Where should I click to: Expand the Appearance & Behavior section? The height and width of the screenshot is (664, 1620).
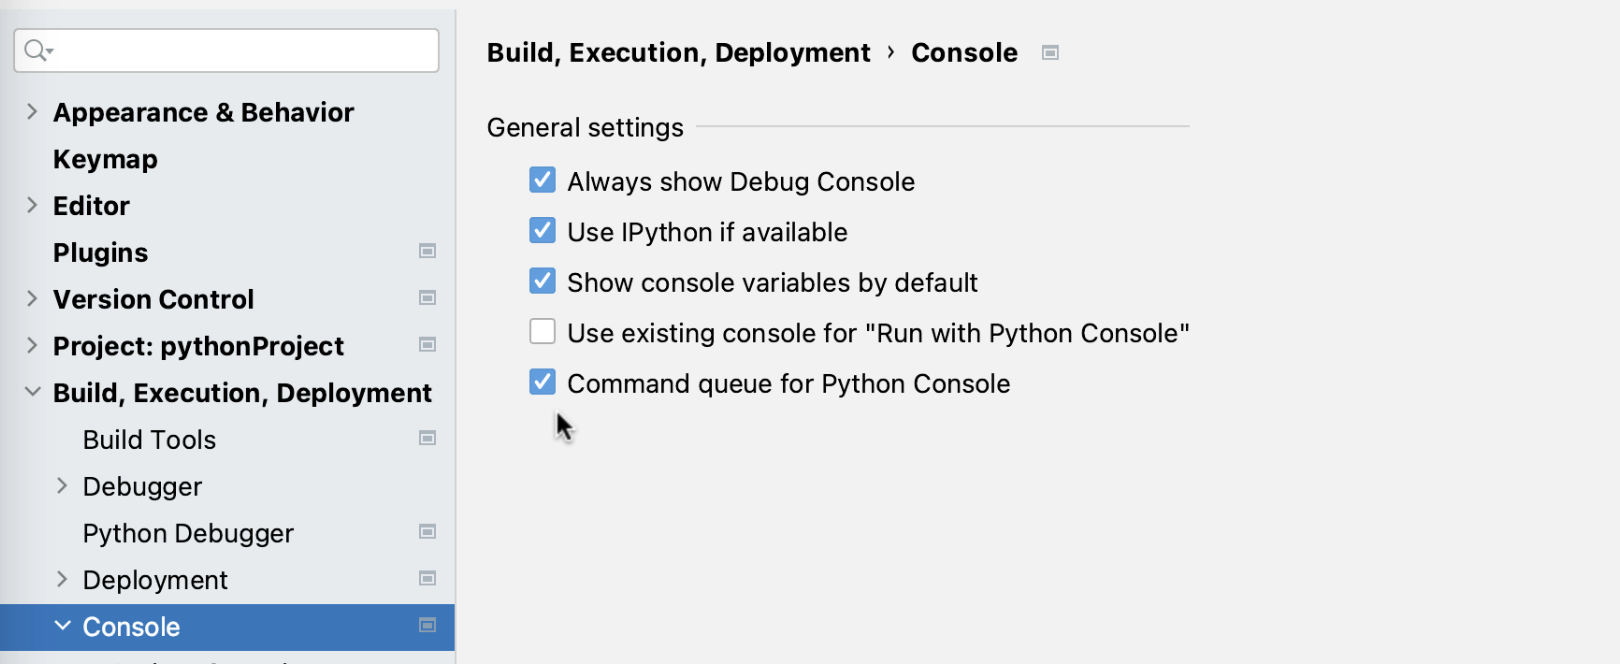(x=32, y=112)
